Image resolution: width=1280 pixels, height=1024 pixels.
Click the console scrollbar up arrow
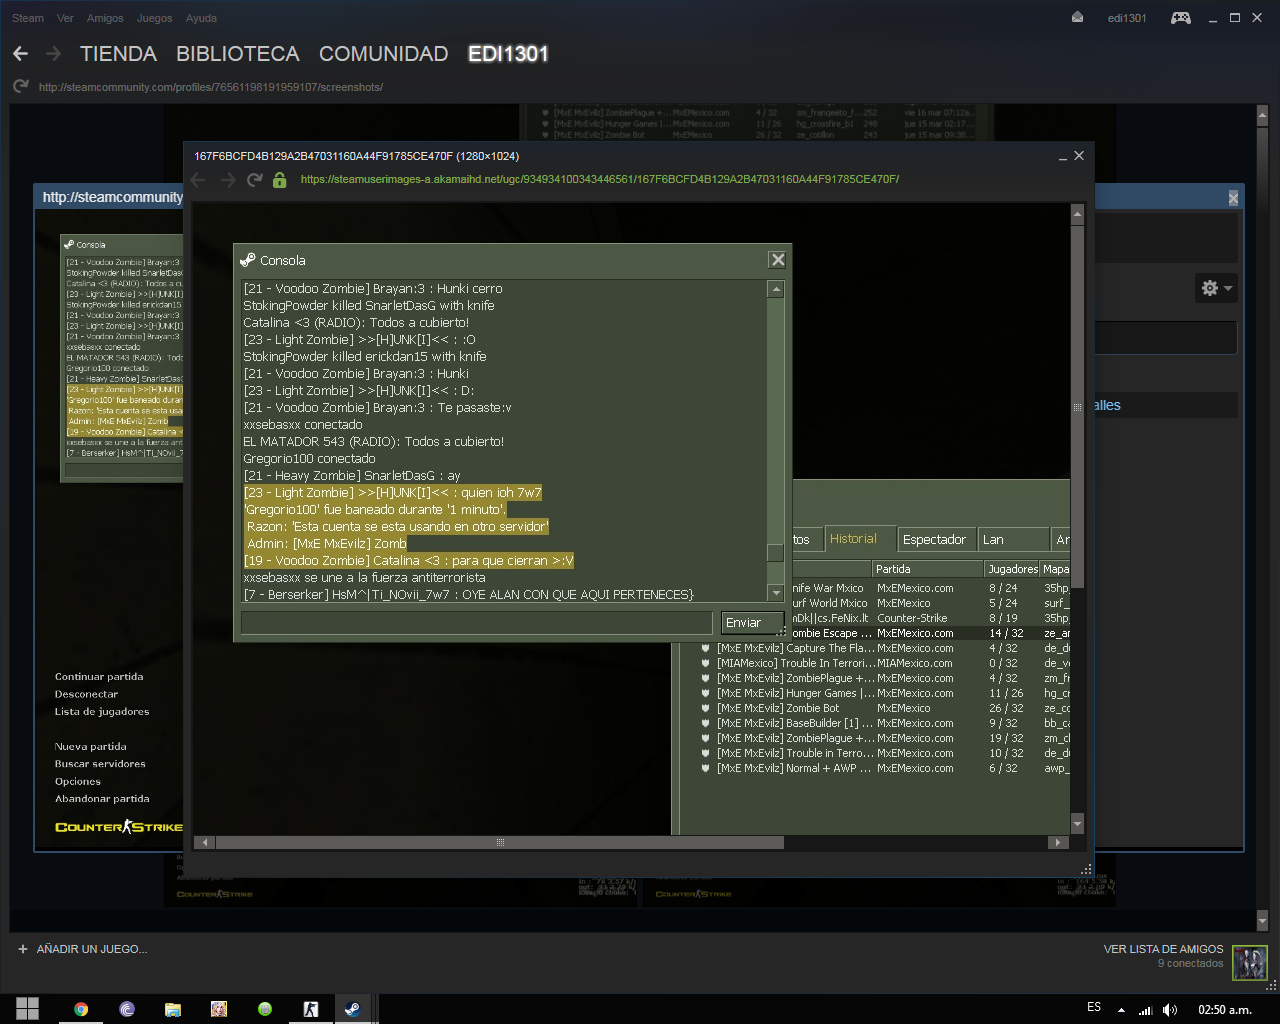[775, 289]
